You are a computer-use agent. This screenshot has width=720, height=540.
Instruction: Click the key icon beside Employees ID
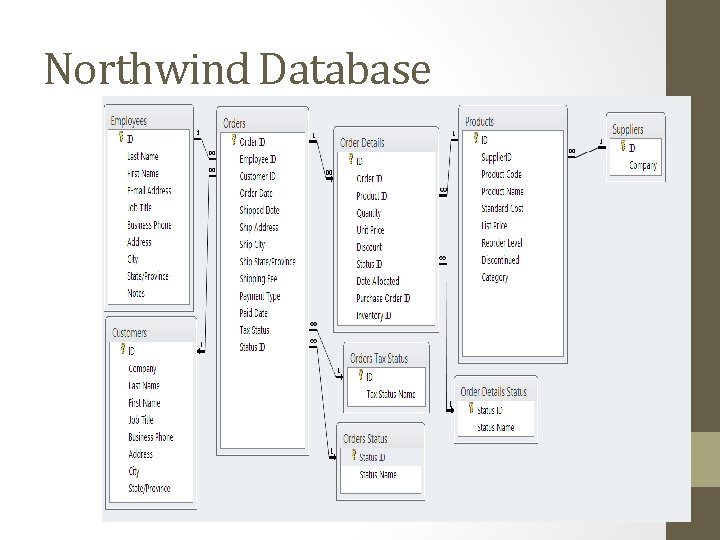[x=122, y=137]
